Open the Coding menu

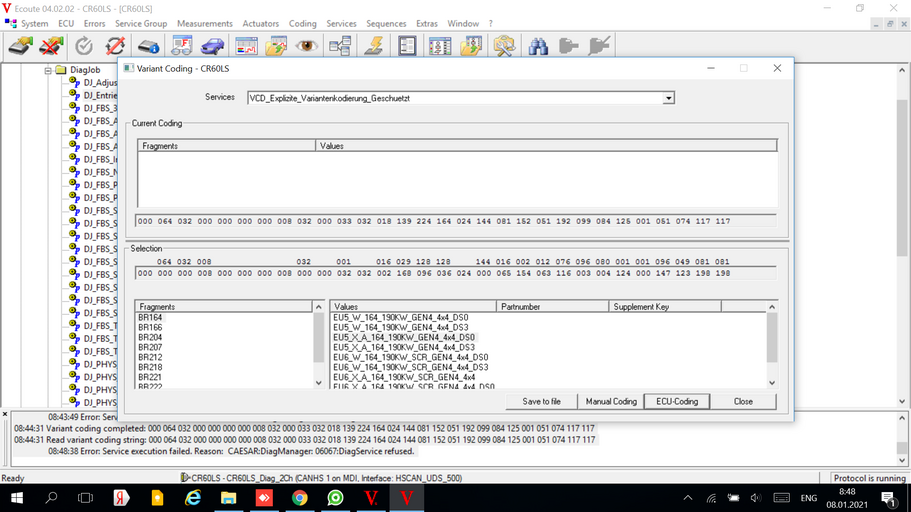[x=303, y=24]
